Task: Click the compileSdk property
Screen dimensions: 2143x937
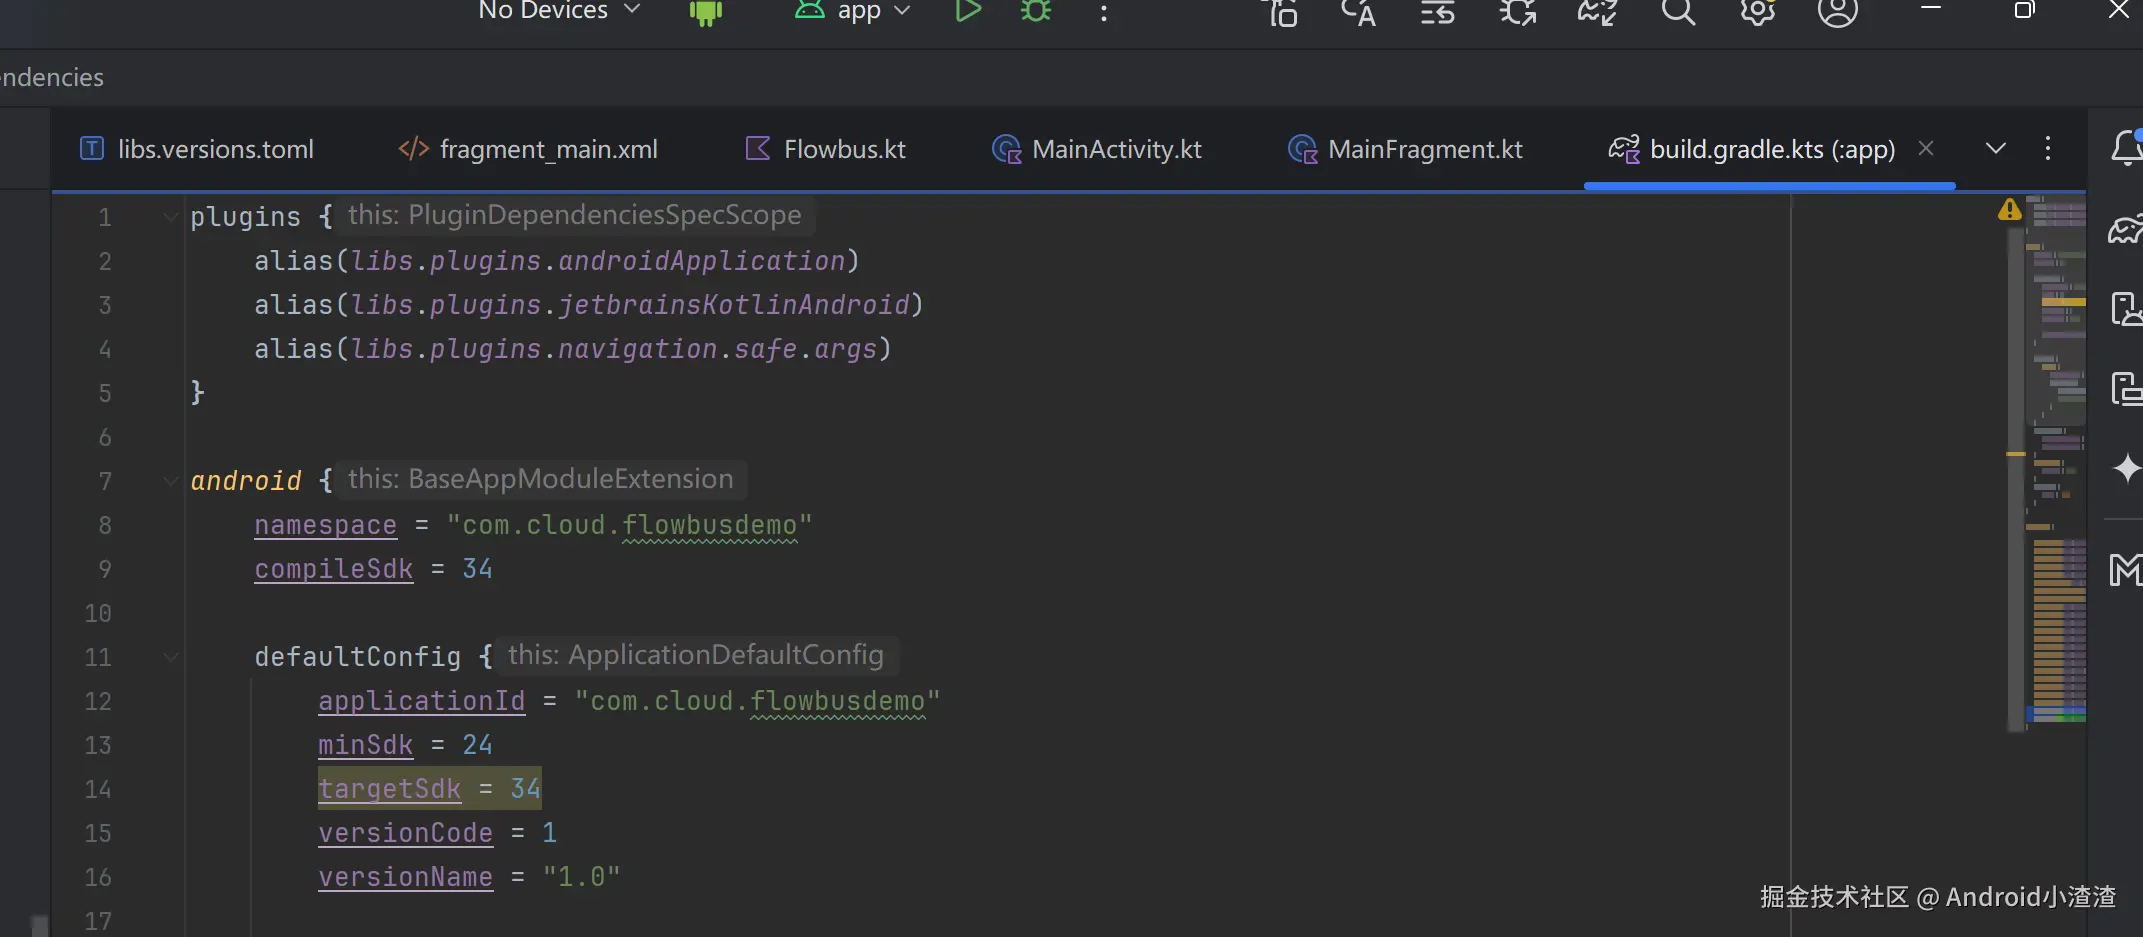Action: coord(333,569)
